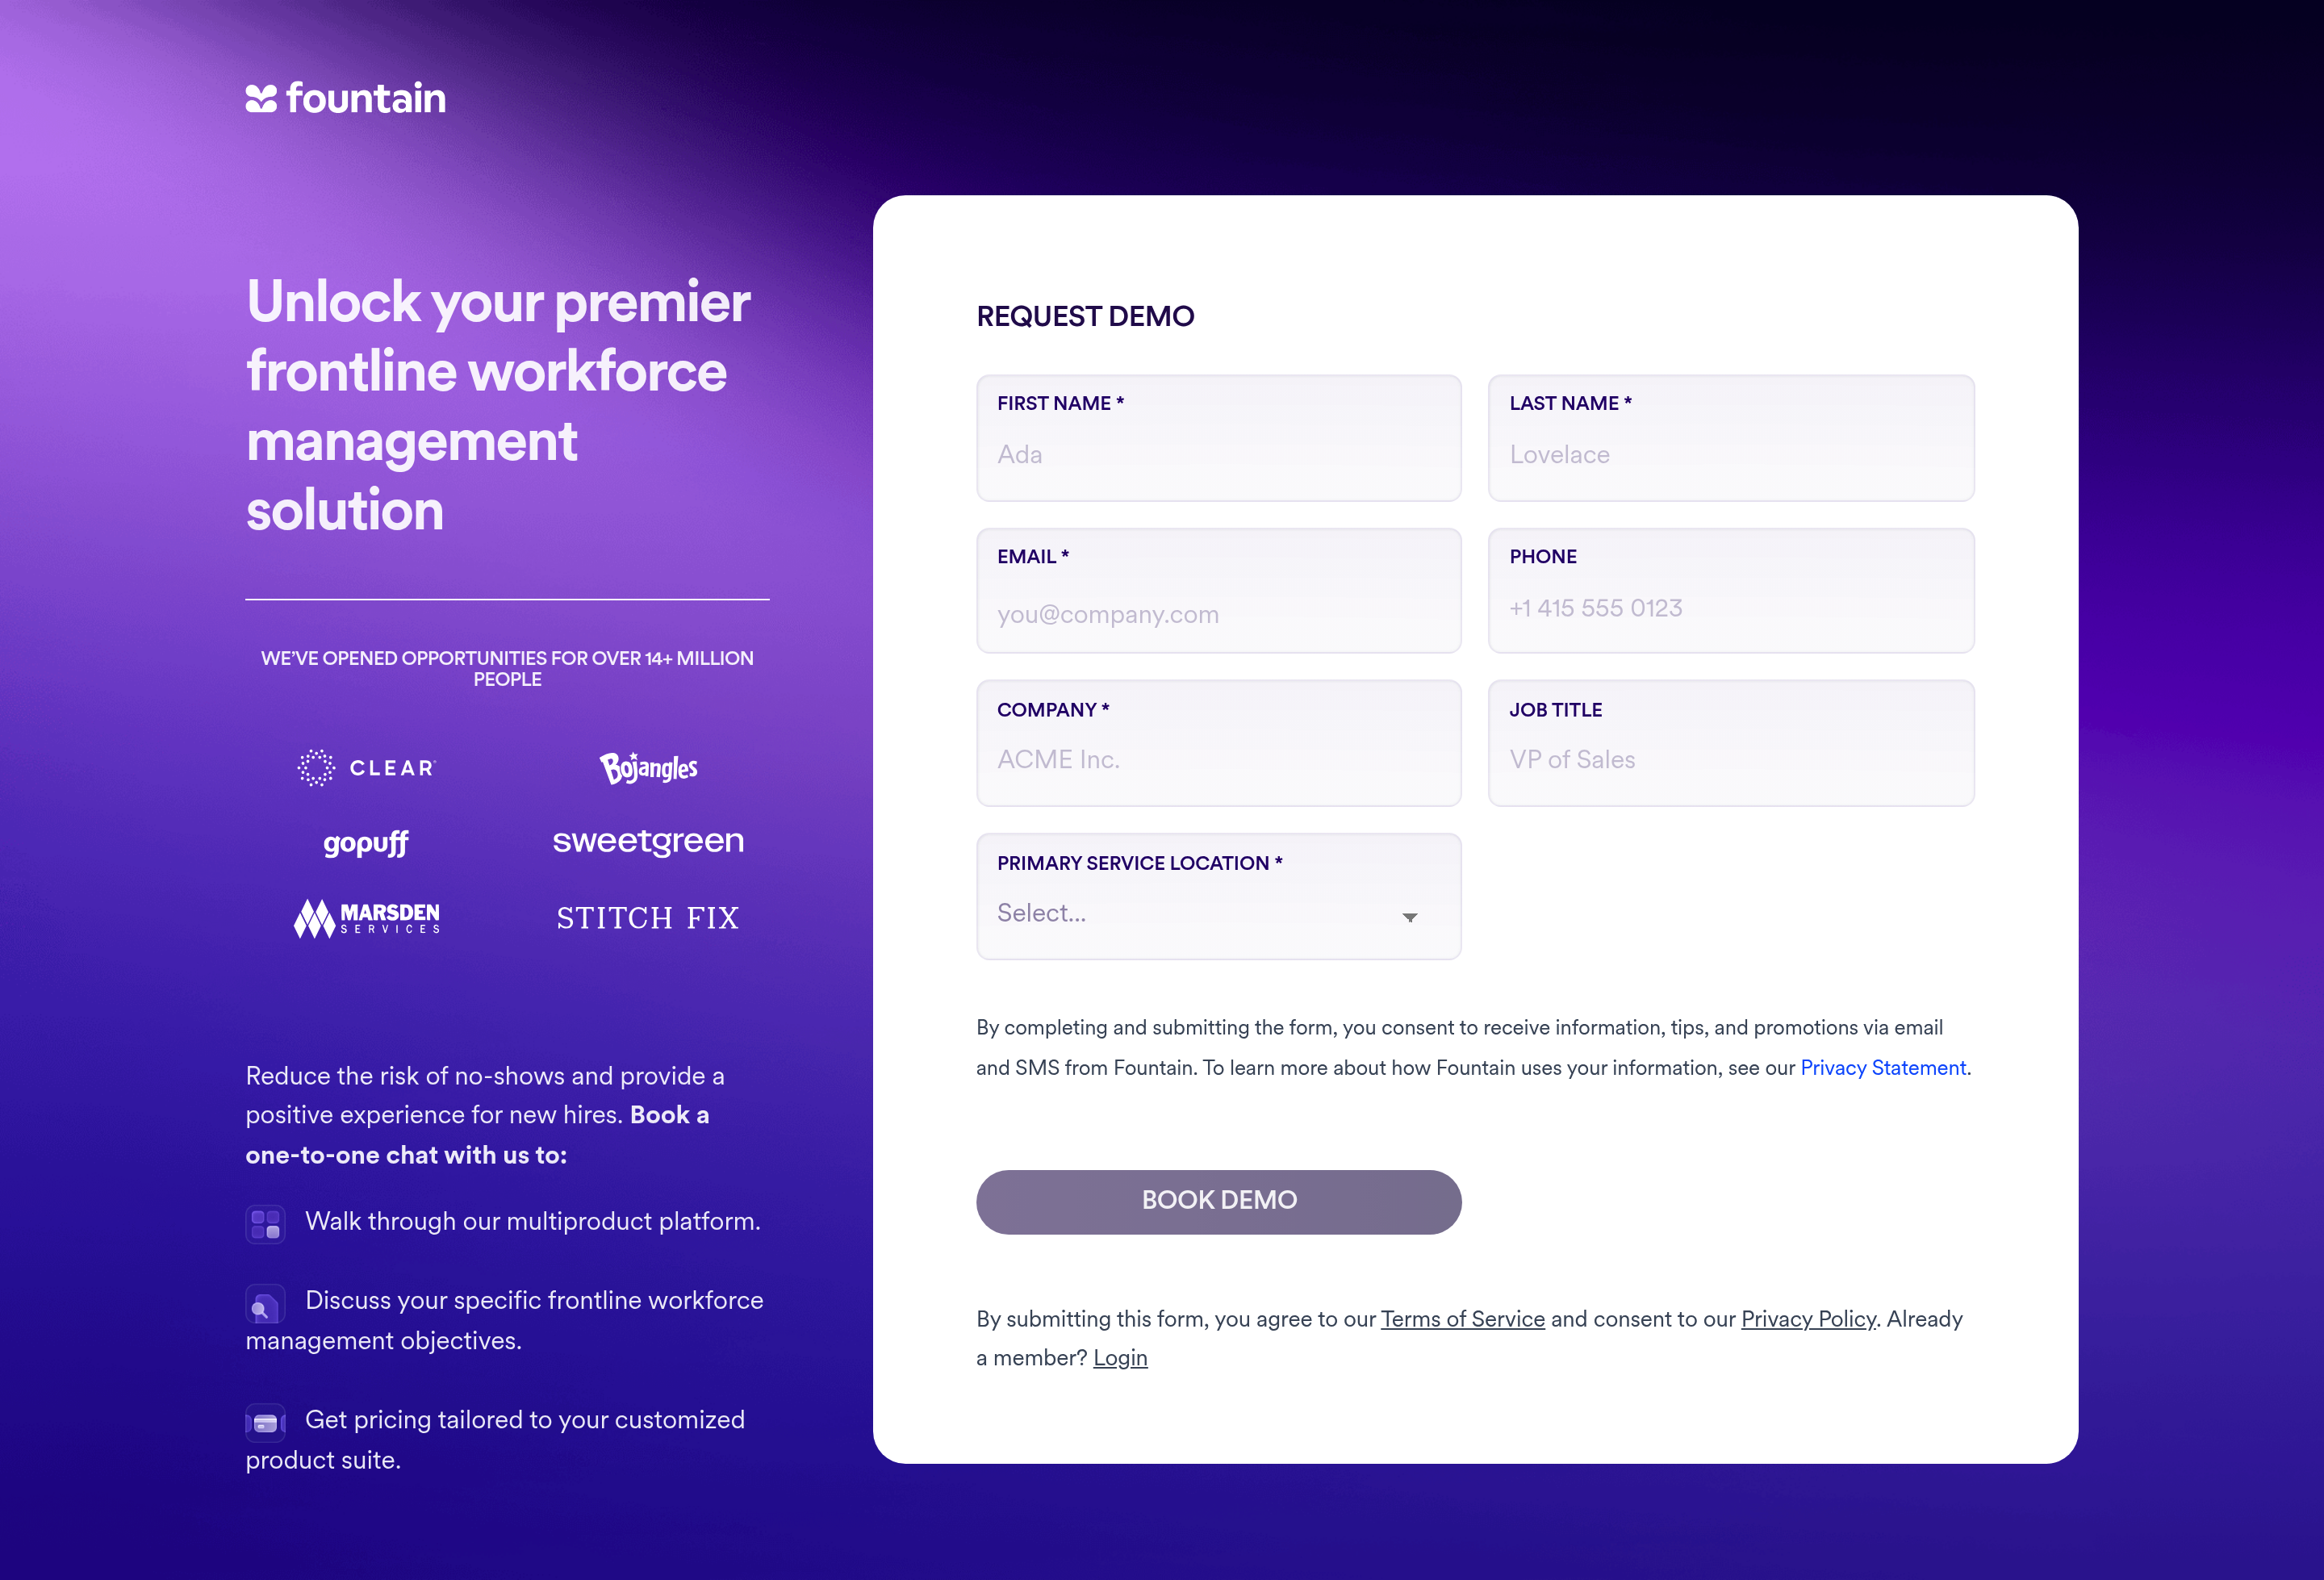Screen dimensions: 2324x1580
Task: Click the Marsden Services logo
Action: coord(367,918)
